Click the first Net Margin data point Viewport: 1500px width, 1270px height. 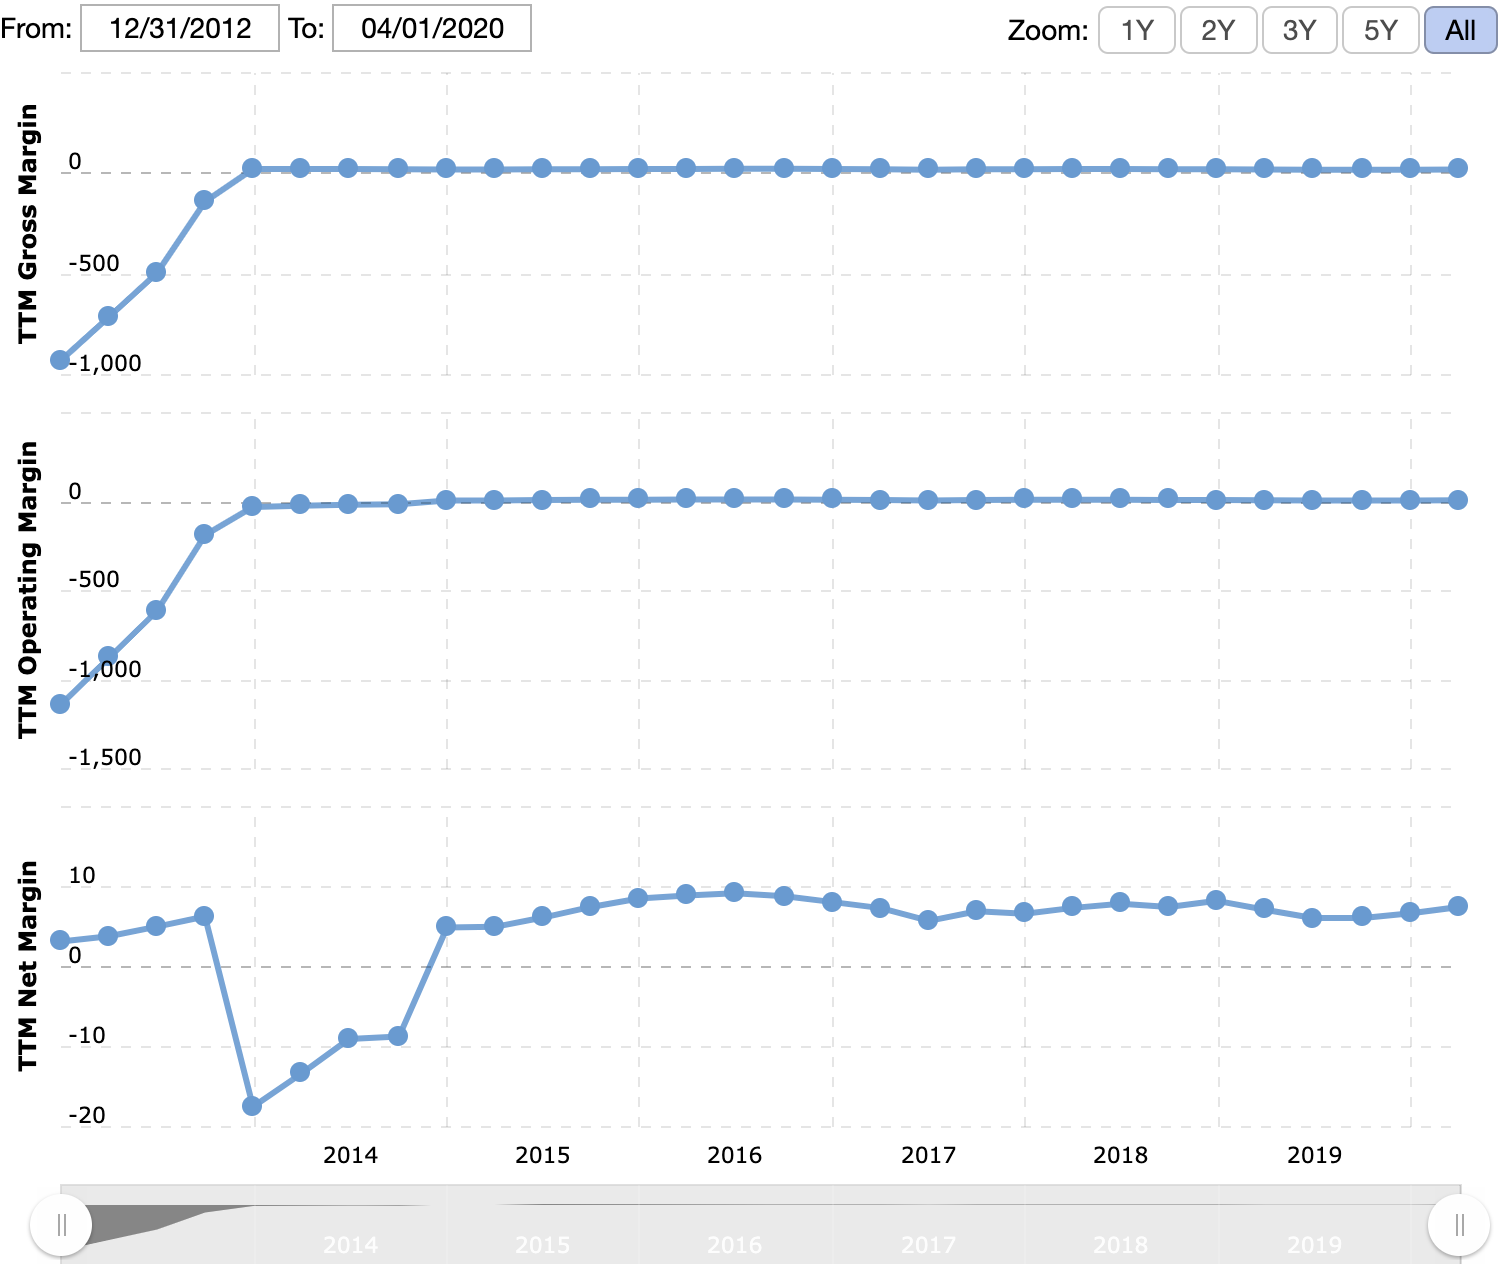(x=60, y=940)
